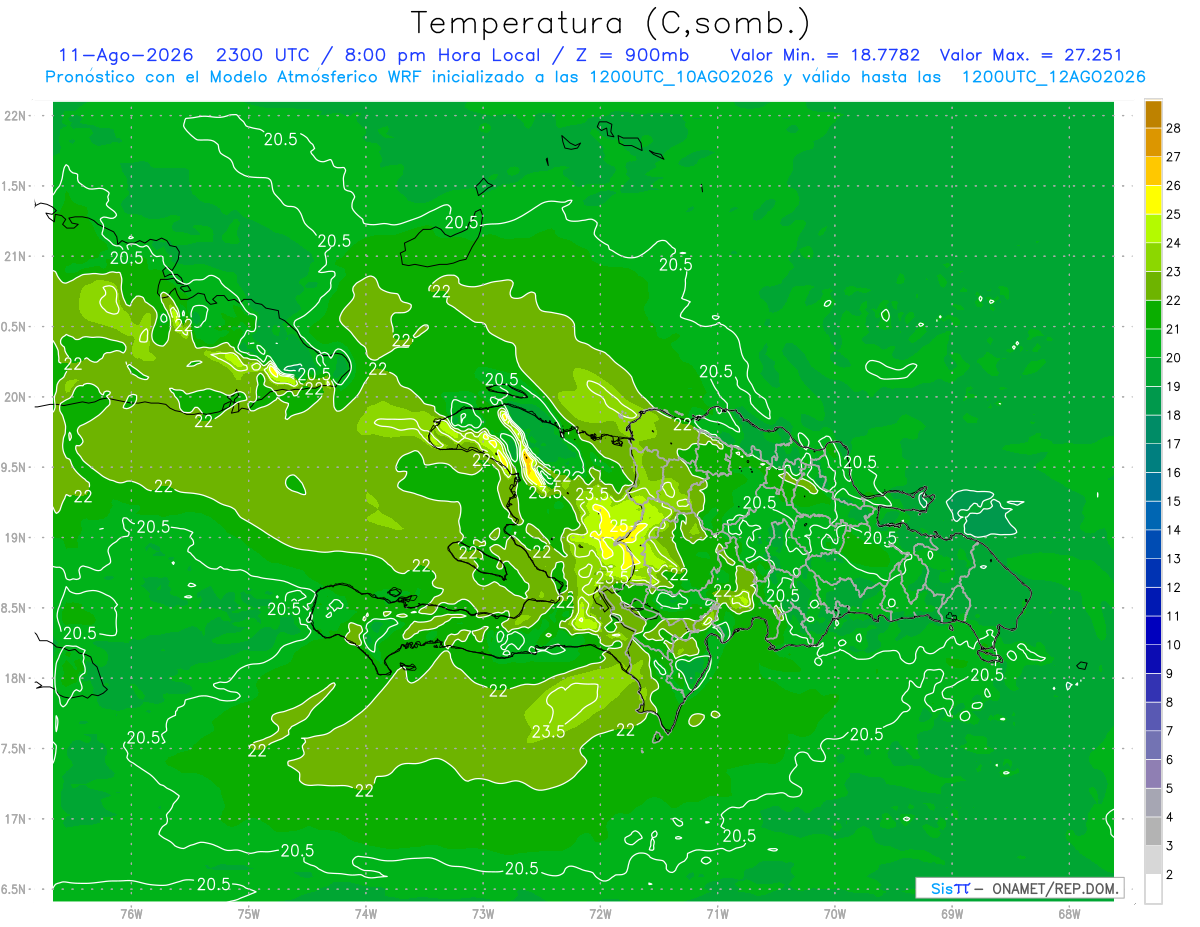Click the "68W" longitude axis label
Viewport: 1200px width, 927px height.
pos(1069,913)
